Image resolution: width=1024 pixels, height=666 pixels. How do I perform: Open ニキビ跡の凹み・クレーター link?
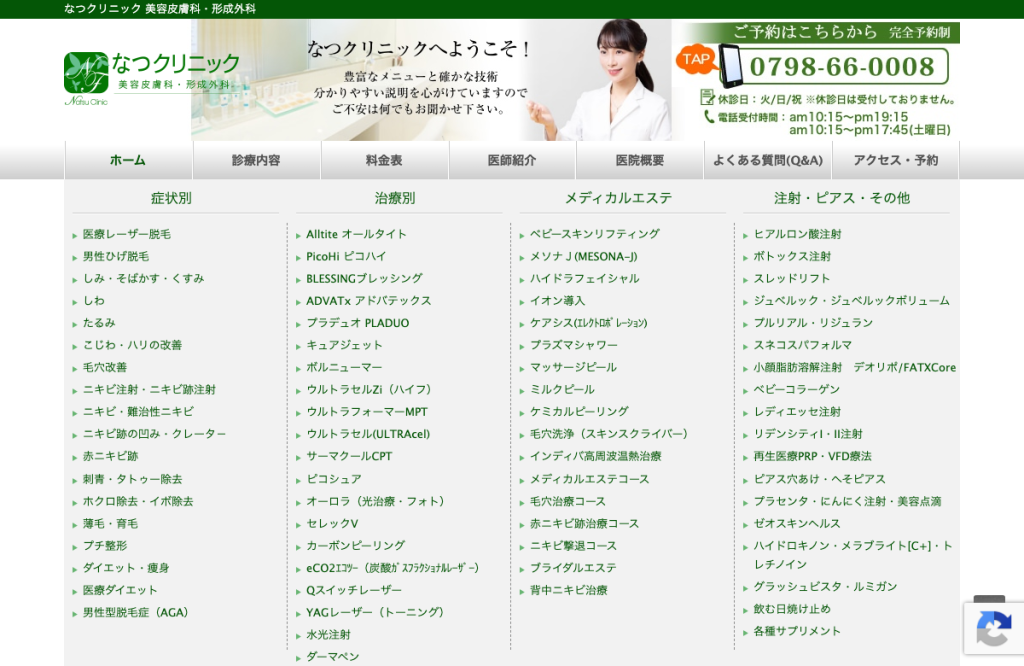tap(154, 434)
